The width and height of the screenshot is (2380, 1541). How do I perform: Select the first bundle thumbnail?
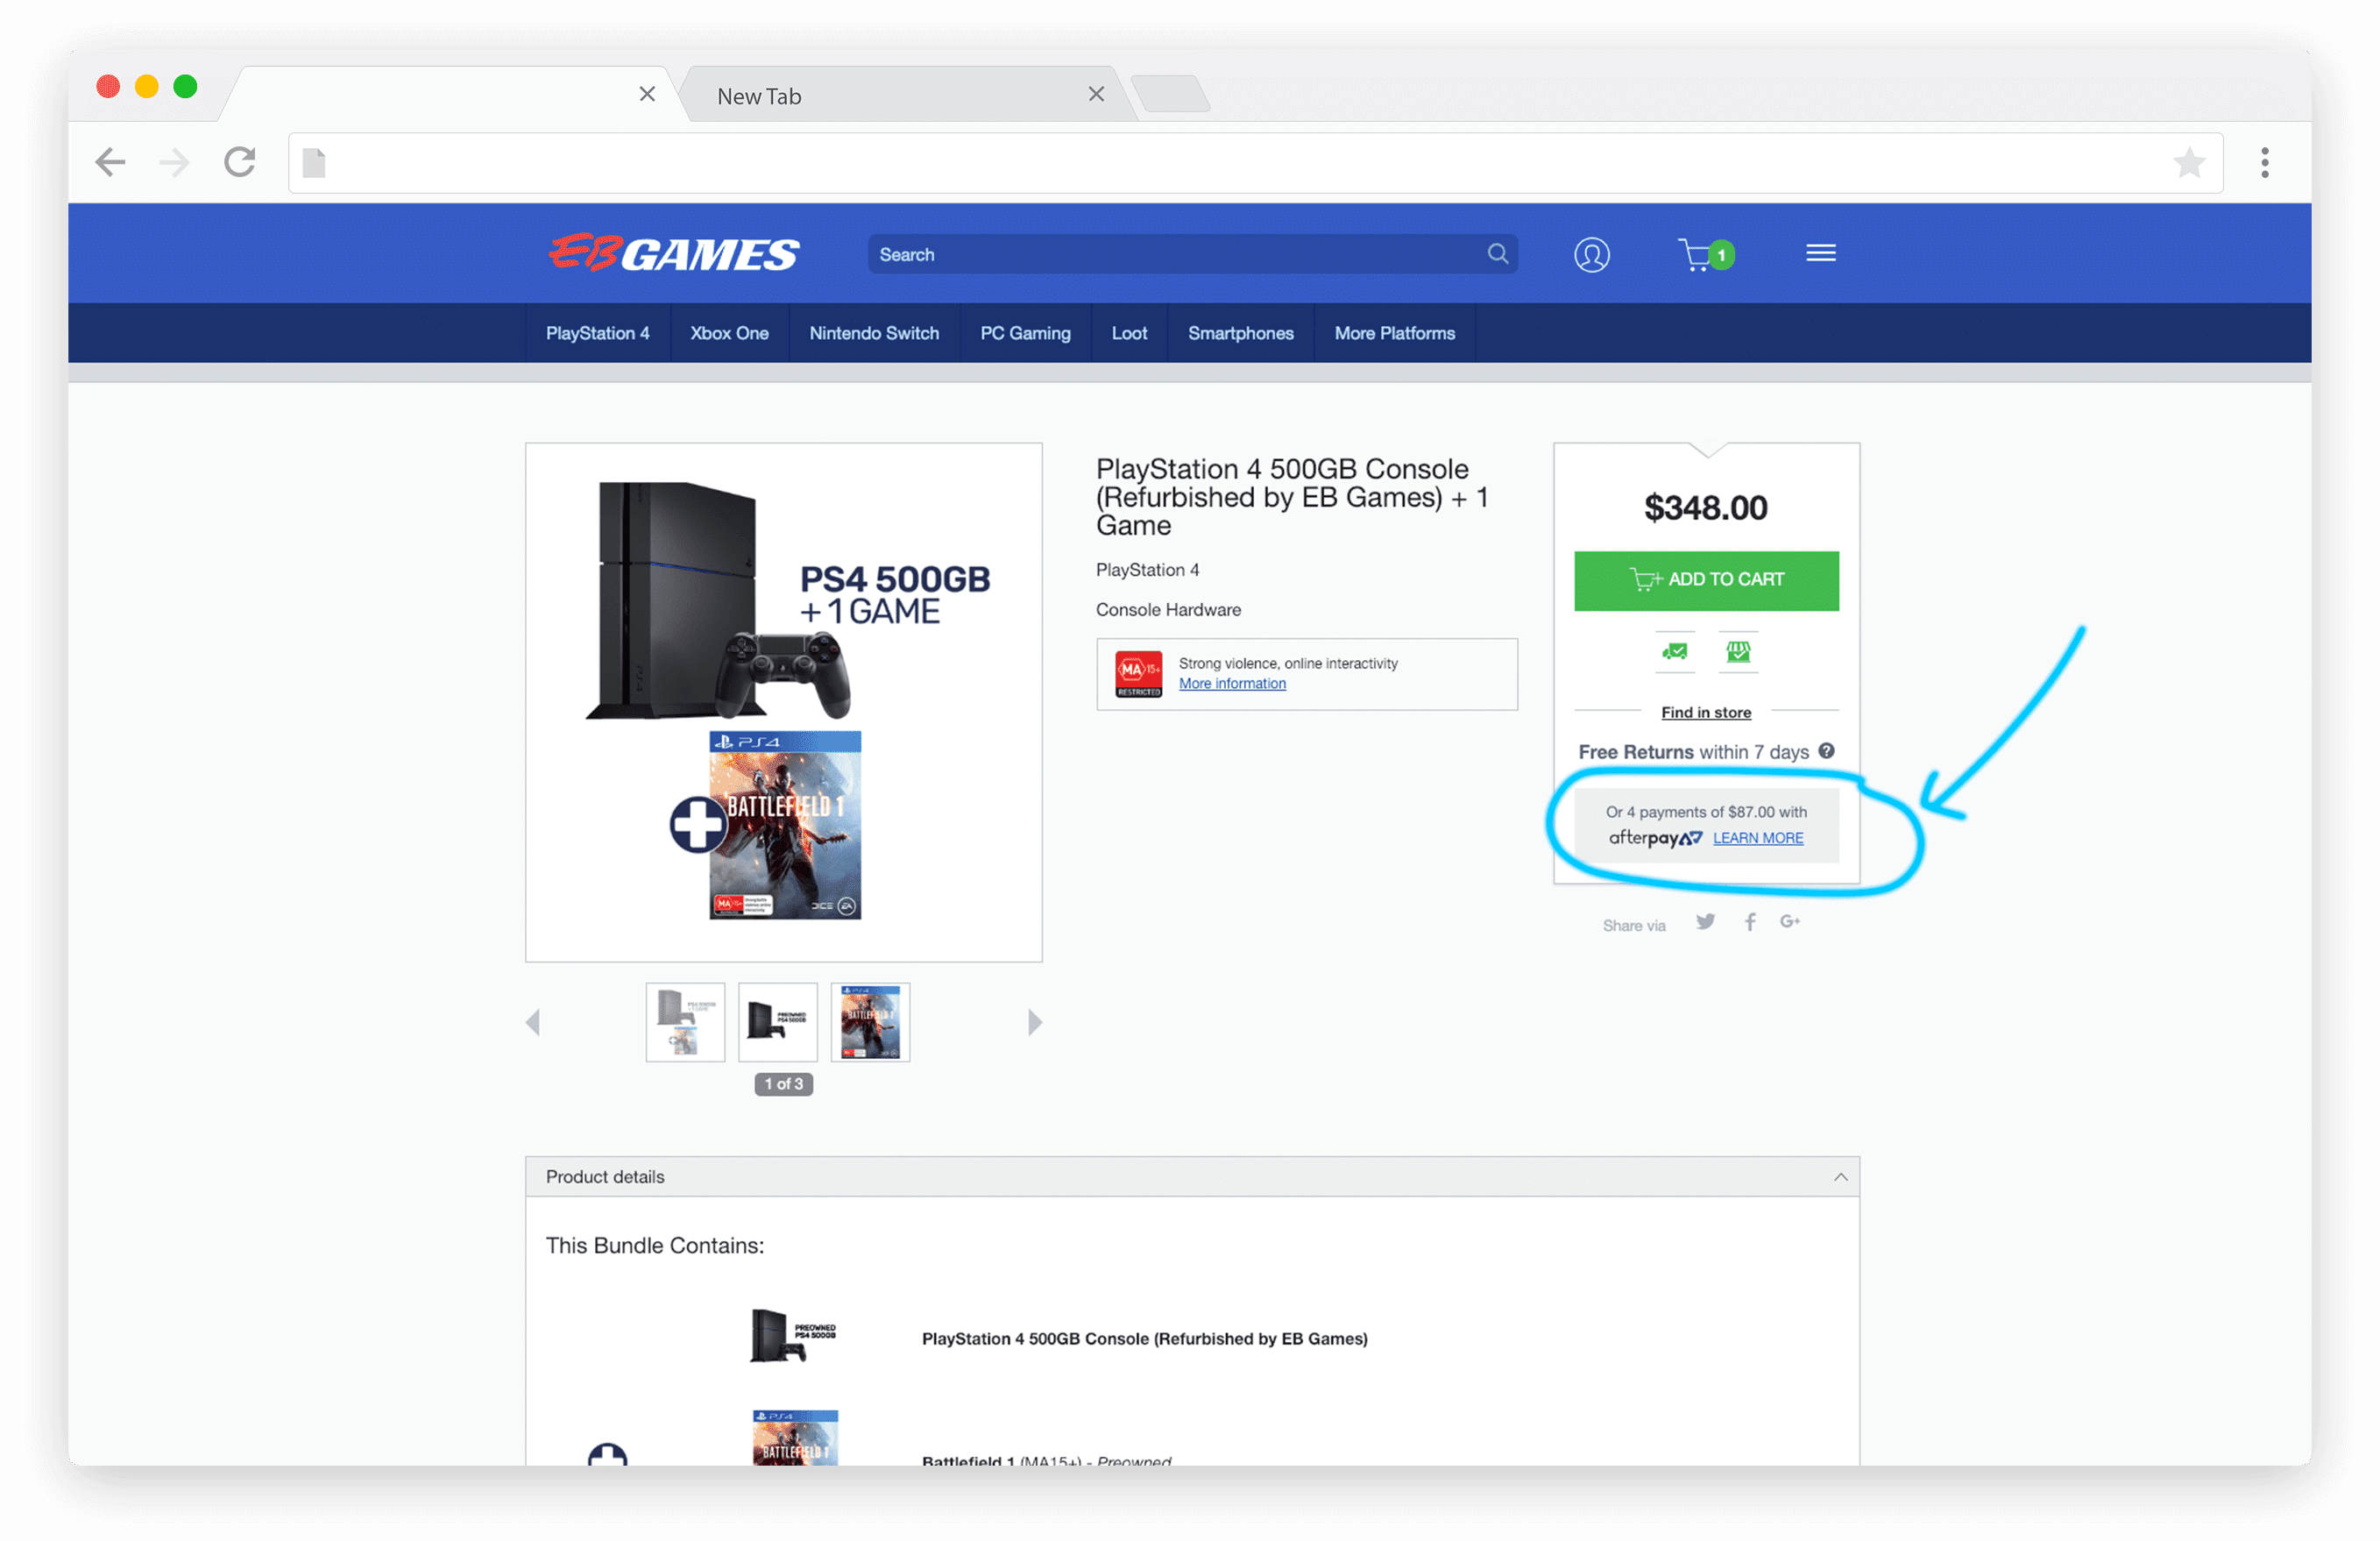[x=685, y=1022]
